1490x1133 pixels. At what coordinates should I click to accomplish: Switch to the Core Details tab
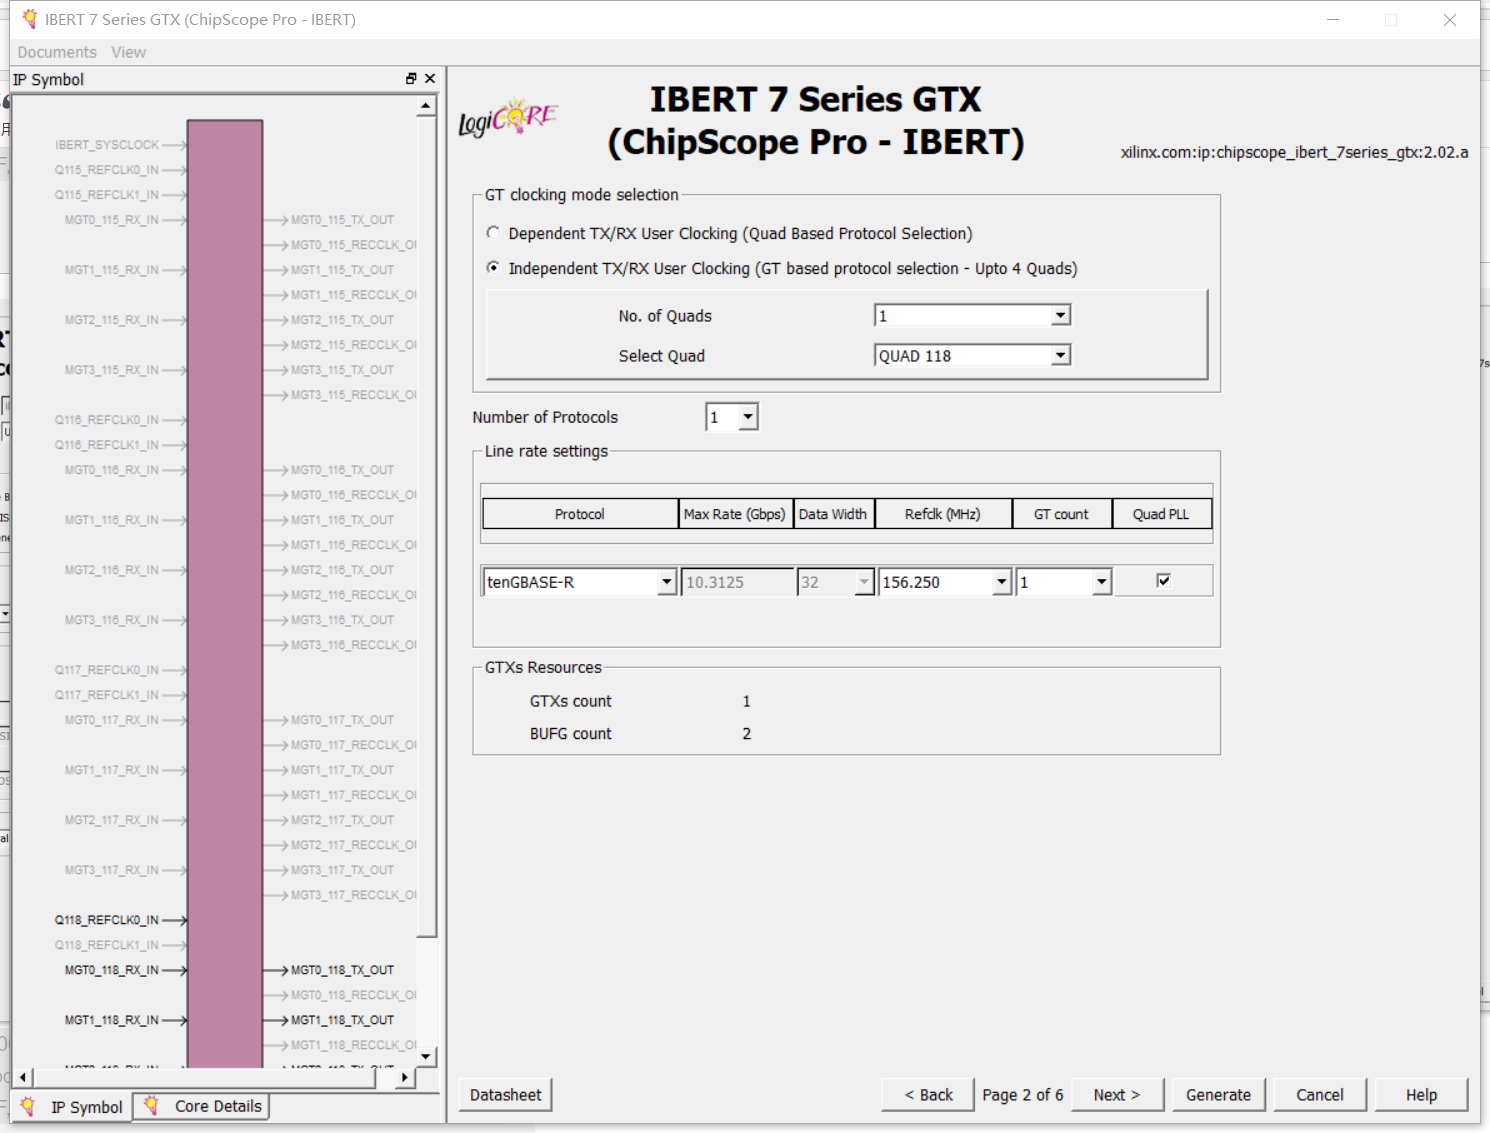201,1106
